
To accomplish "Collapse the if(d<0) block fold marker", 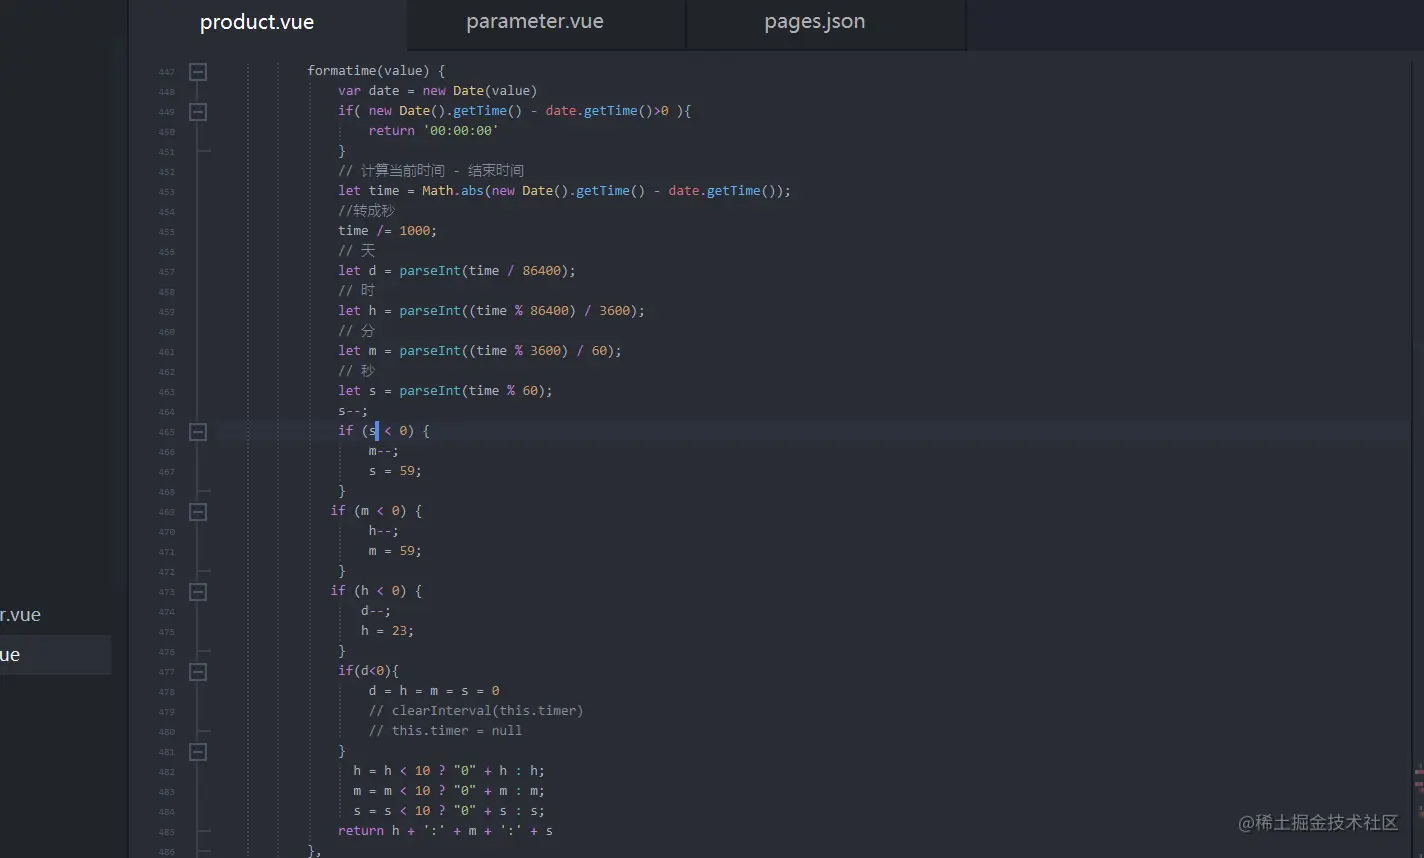I will click(198, 671).
